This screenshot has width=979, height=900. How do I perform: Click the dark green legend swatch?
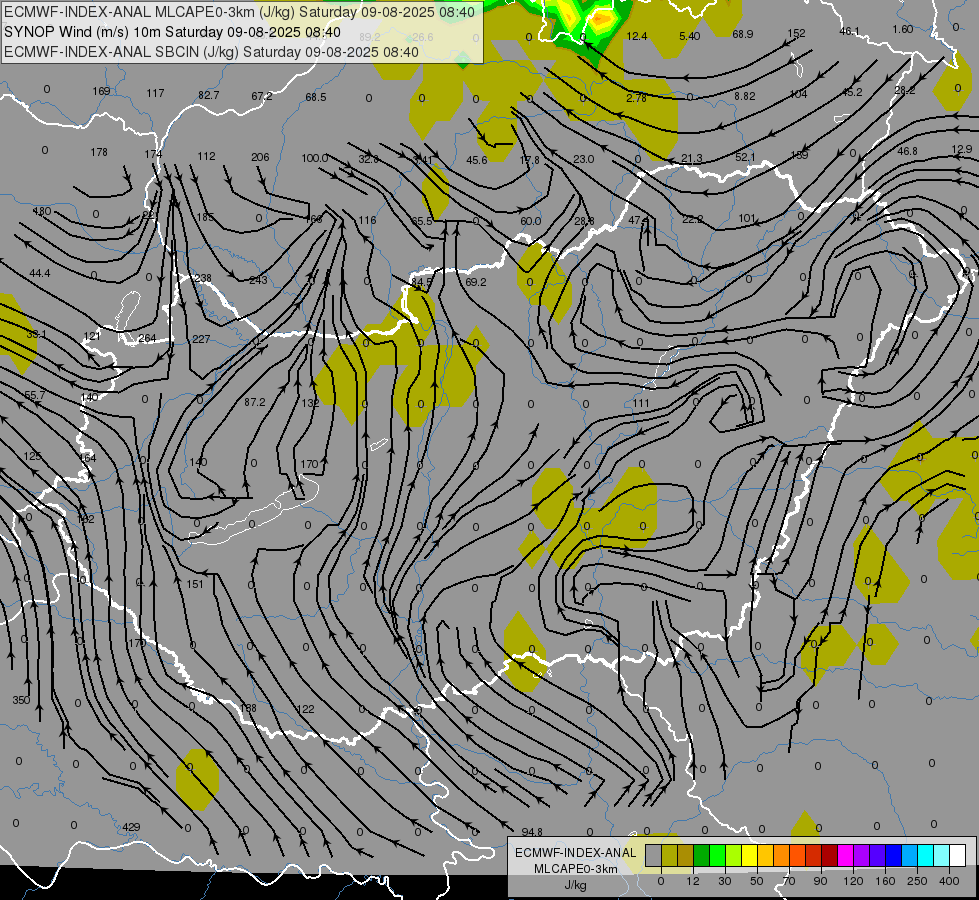pyautogui.click(x=702, y=856)
